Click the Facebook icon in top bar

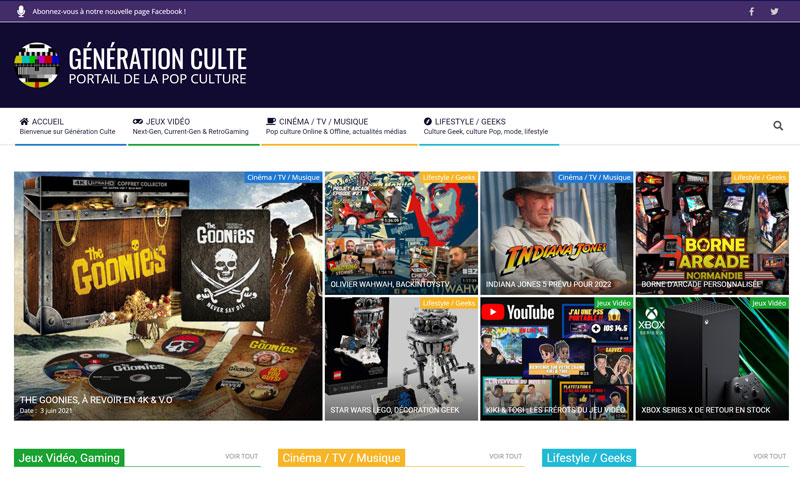(752, 12)
